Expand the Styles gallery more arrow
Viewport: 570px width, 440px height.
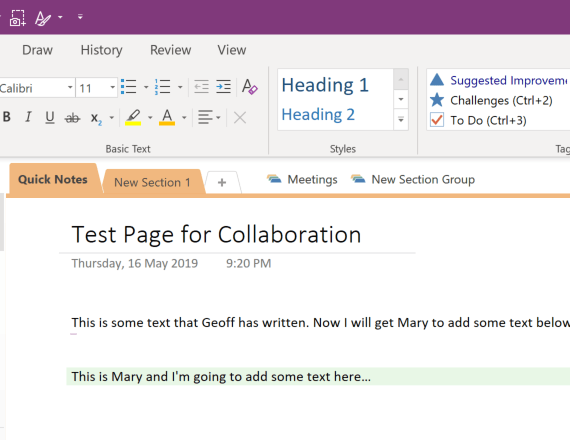pyautogui.click(x=401, y=120)
